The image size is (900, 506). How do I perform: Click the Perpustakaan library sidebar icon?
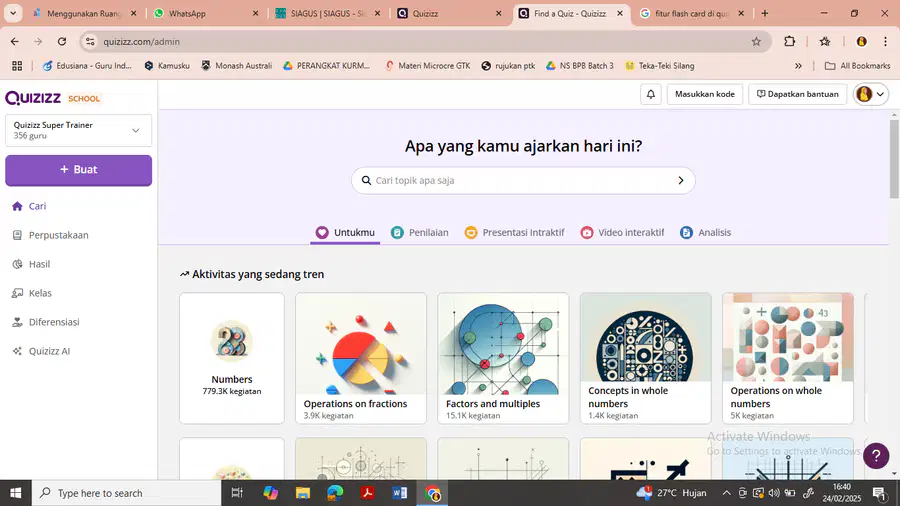click(17, 235)
